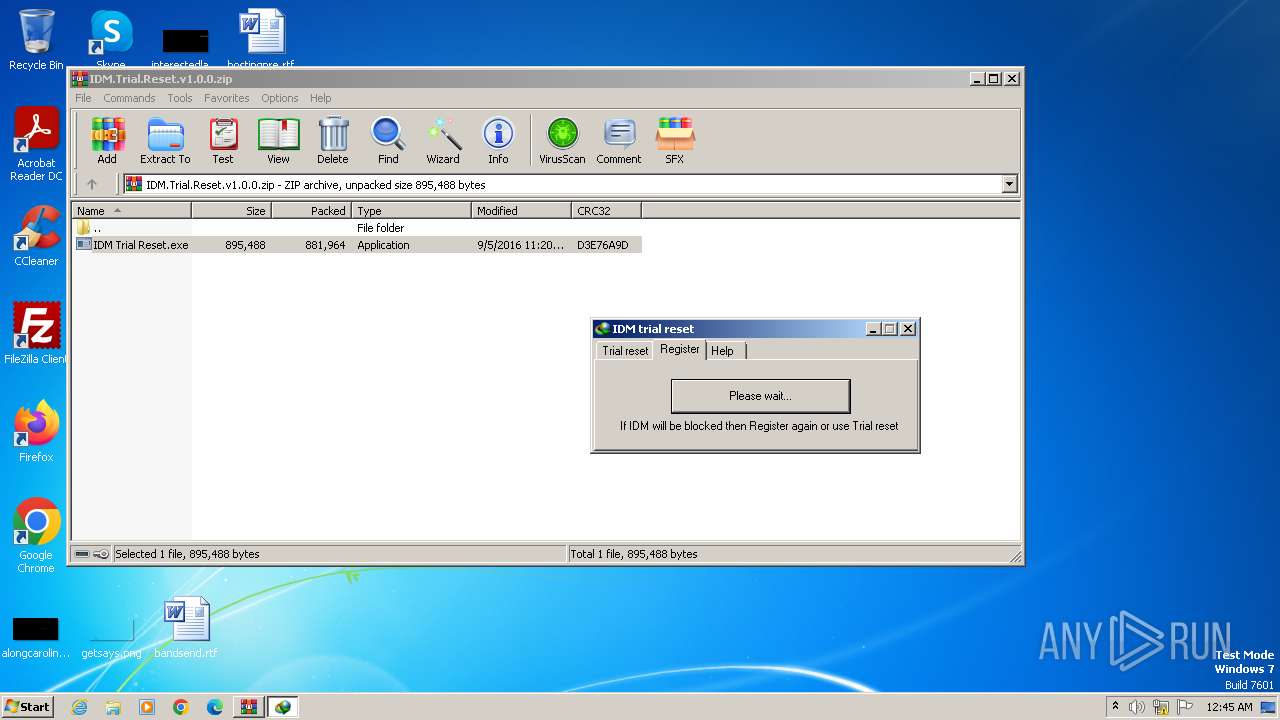Open the File menu
This screenshot has height=720, width=1280.
click(x=83, y=98)
